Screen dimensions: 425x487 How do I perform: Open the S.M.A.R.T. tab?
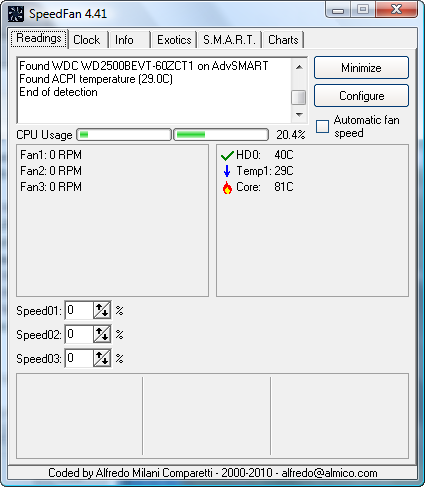pyautogui.click(x=229, y=40)
